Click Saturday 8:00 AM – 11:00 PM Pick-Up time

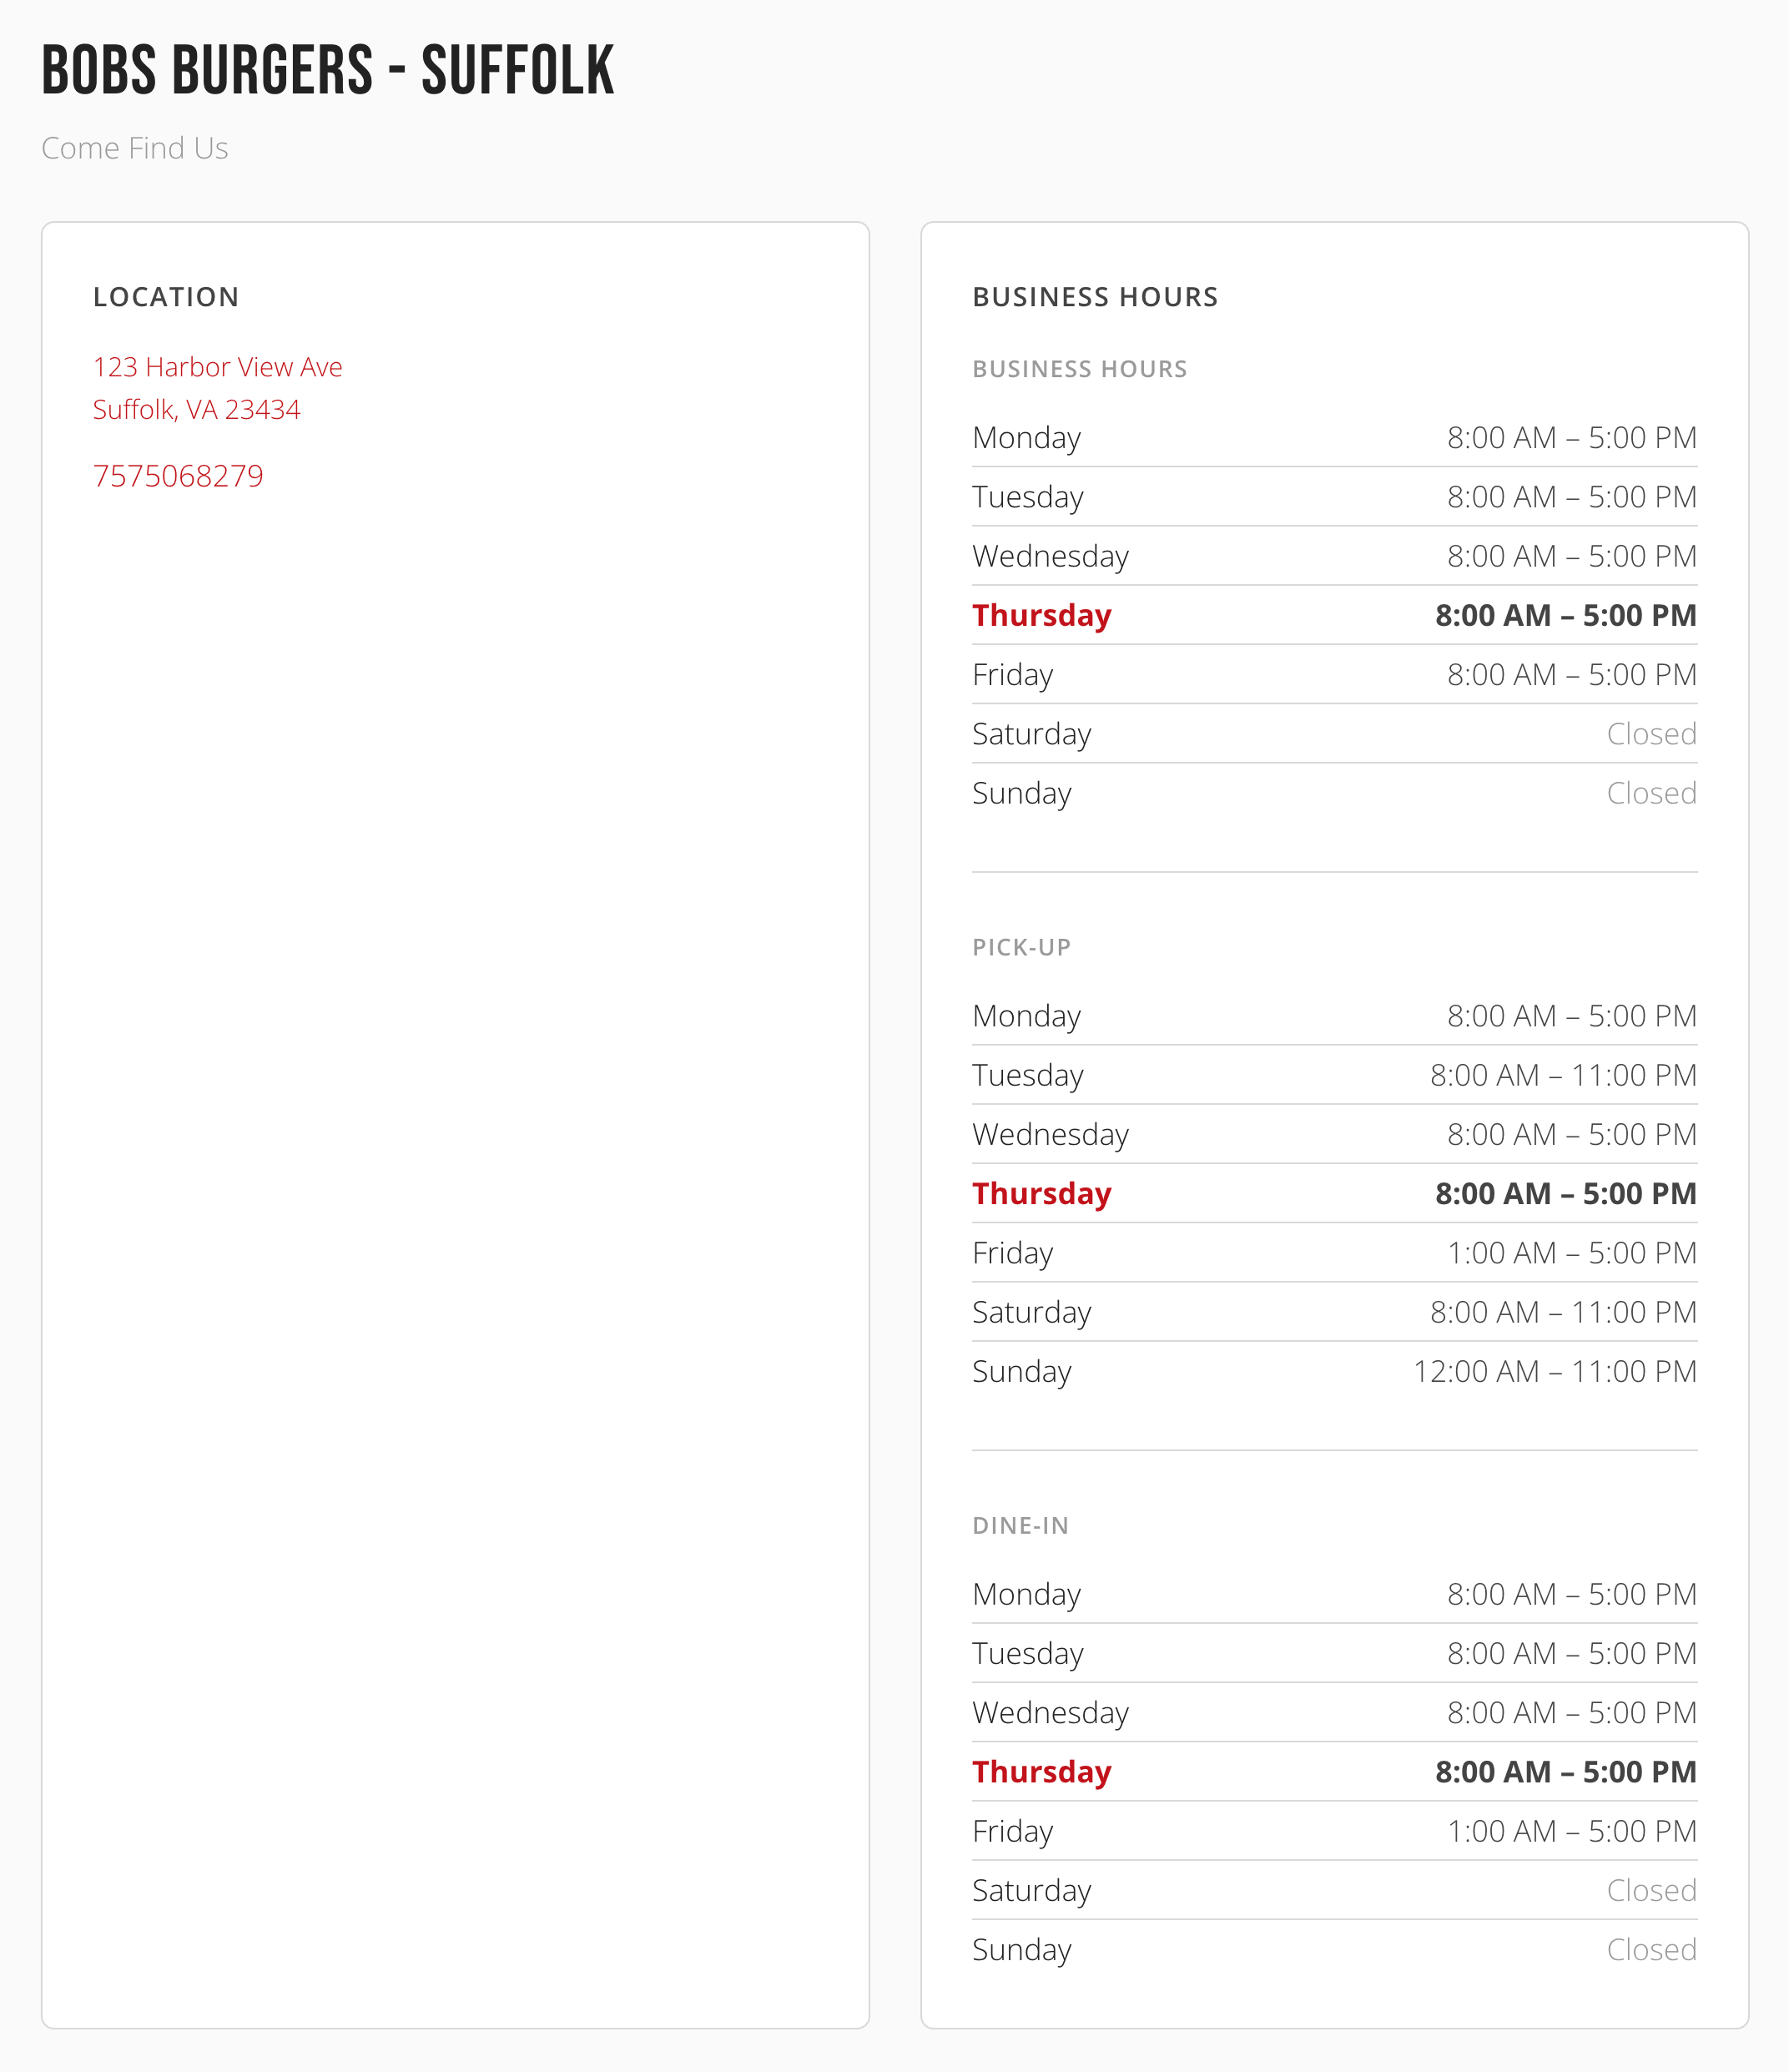click(x=1563, y=1312)
